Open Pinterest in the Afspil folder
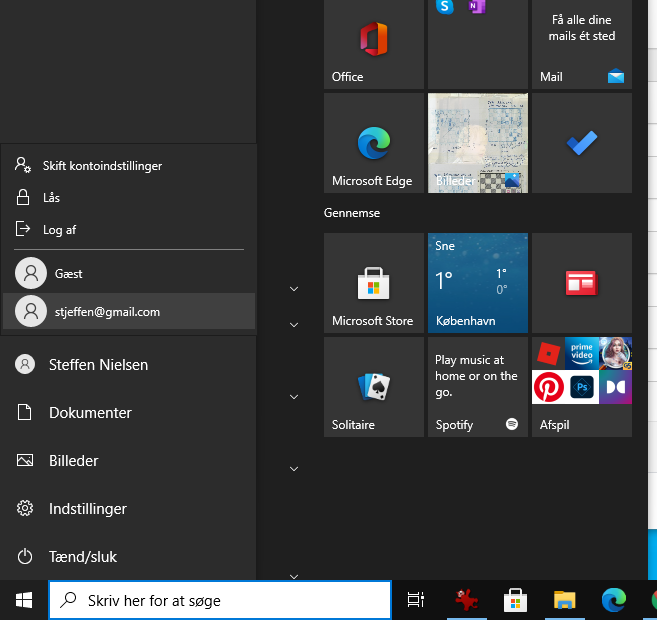This screenshot has height=620, width=657. (x=548, y=387)
